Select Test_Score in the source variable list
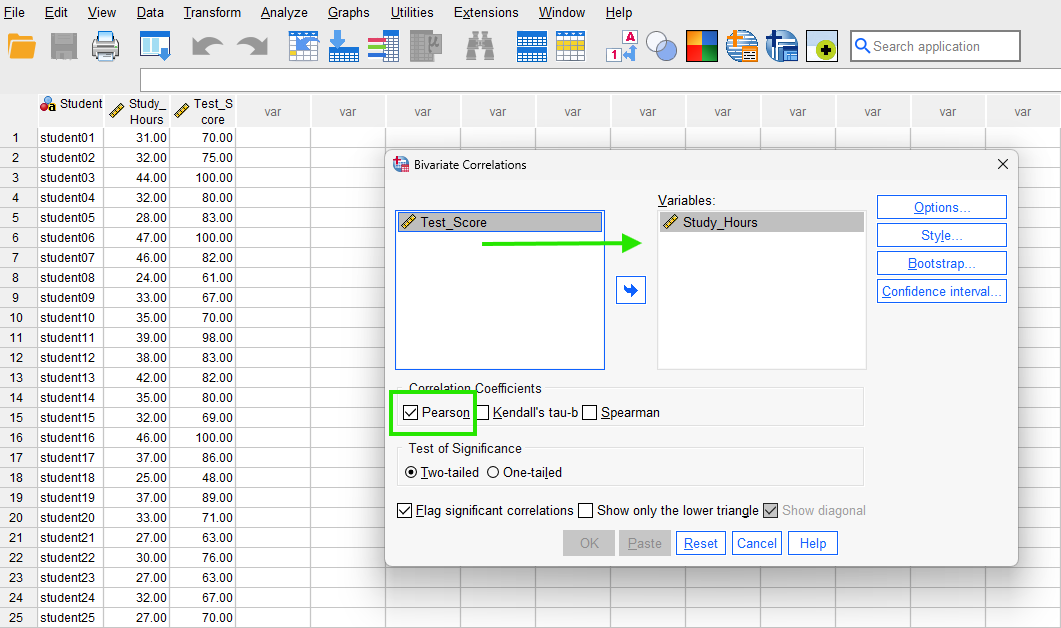The image size is (1061, 628). tap(500, 222)
